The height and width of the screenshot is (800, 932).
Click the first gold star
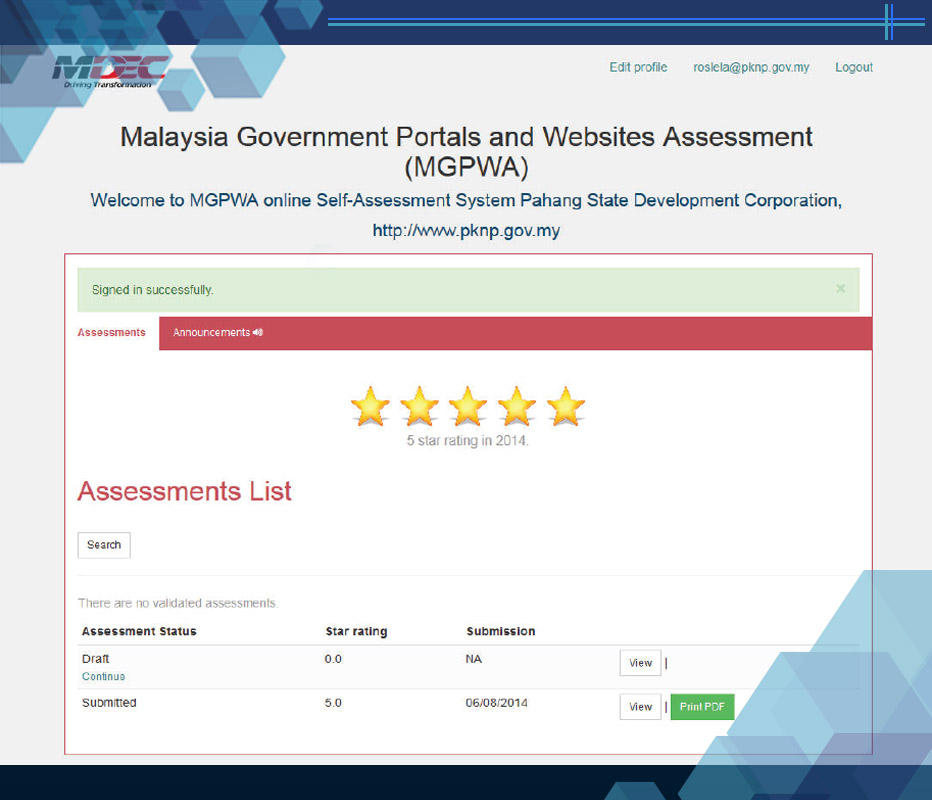370,407
